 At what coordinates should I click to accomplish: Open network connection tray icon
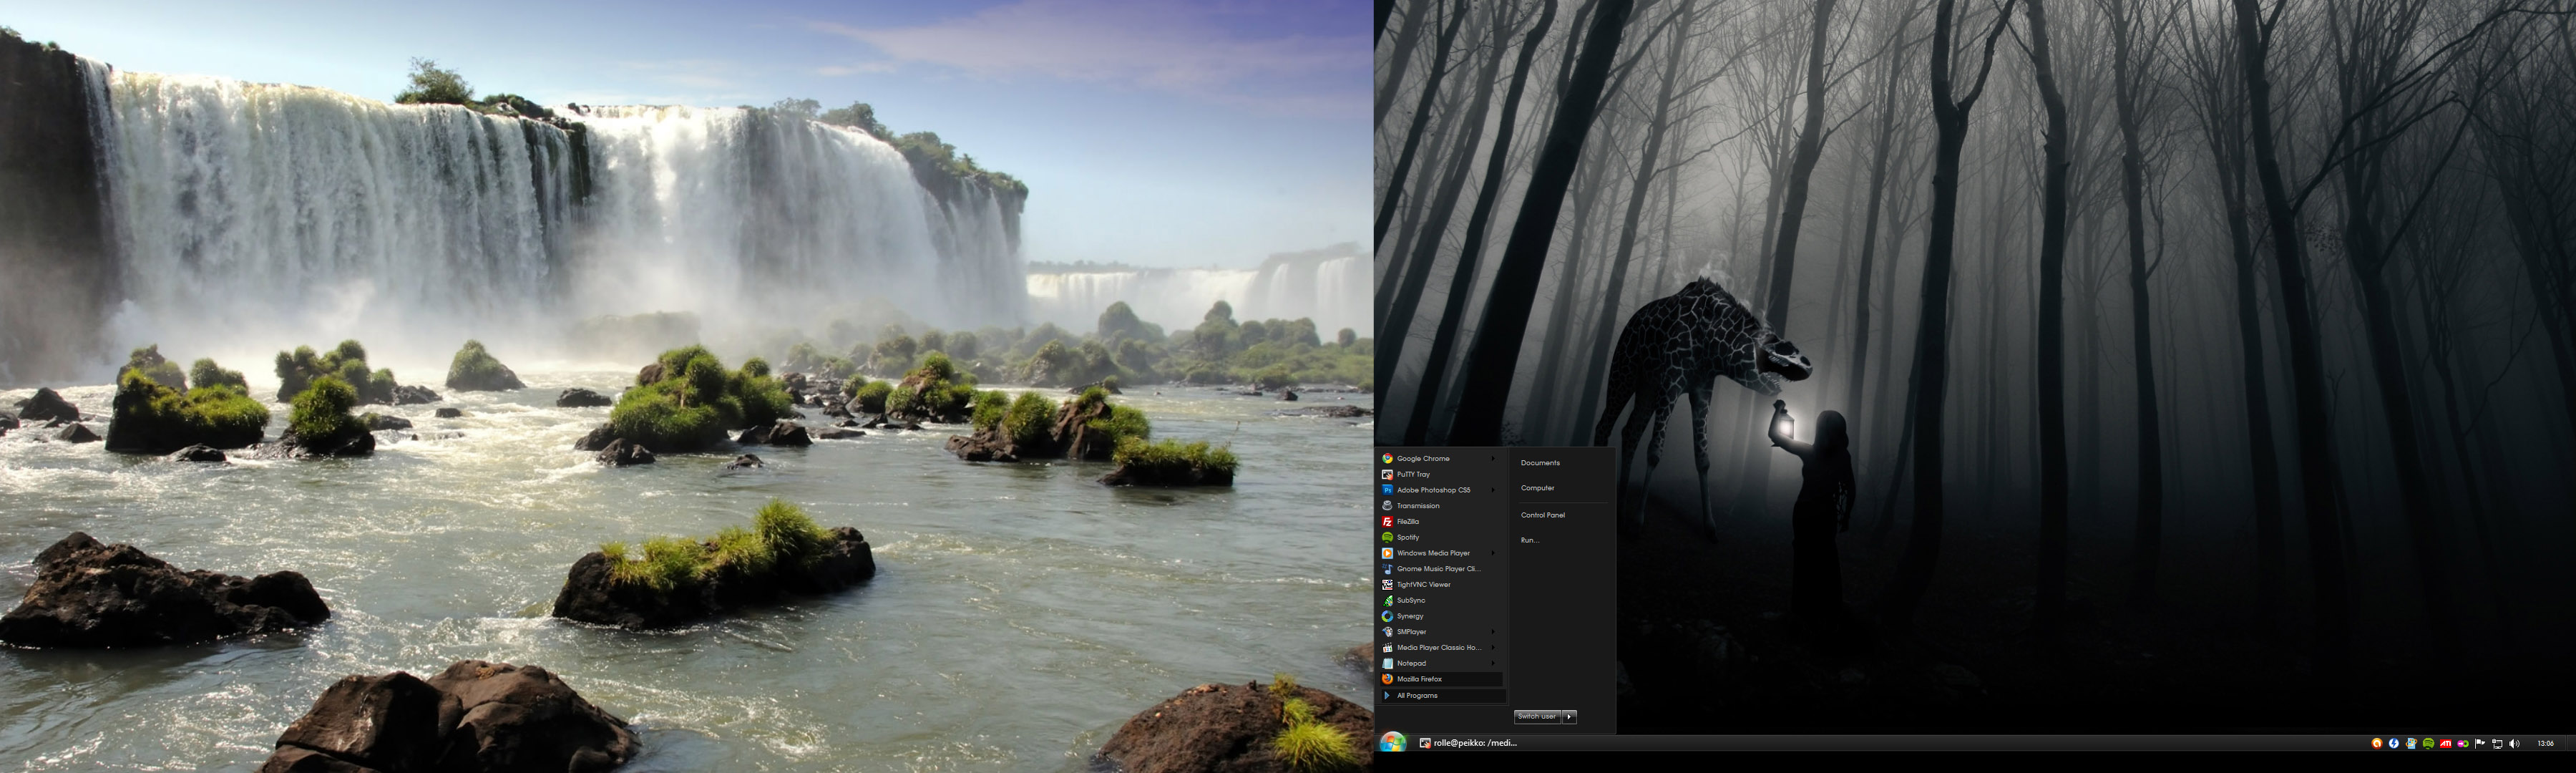(x=2497, y=744)
